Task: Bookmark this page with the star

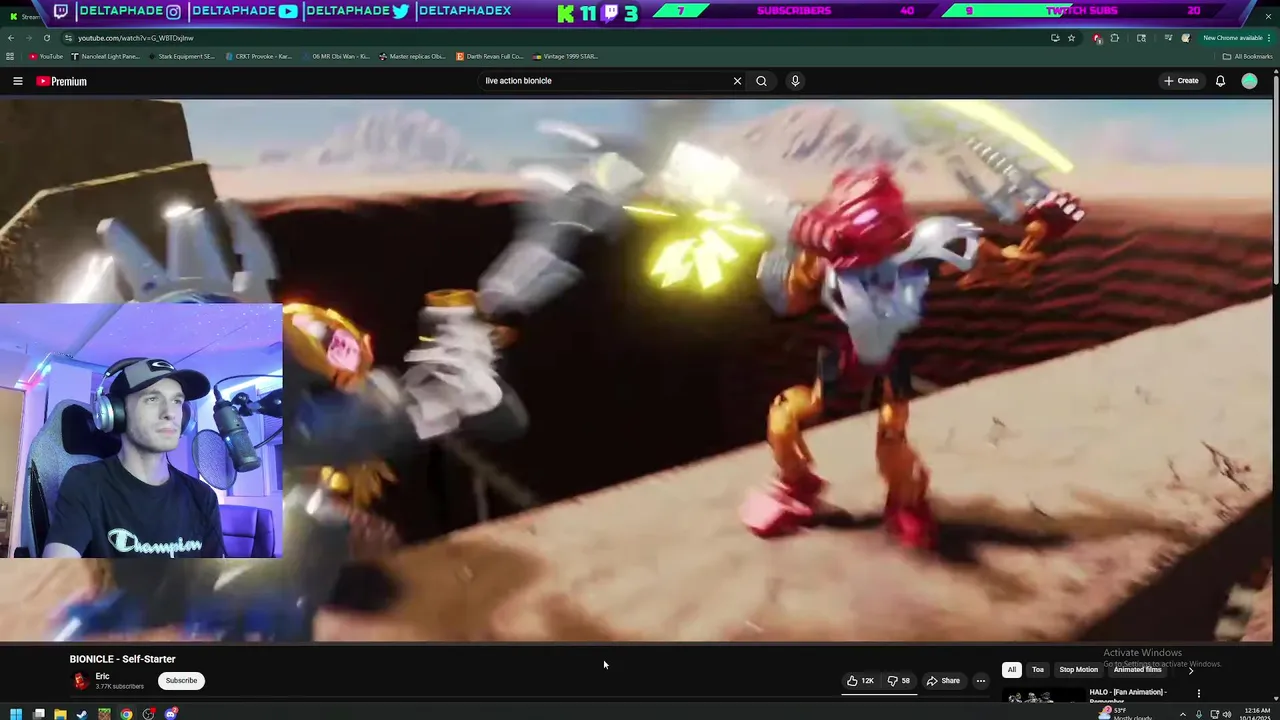Action: click(1071, 38)
